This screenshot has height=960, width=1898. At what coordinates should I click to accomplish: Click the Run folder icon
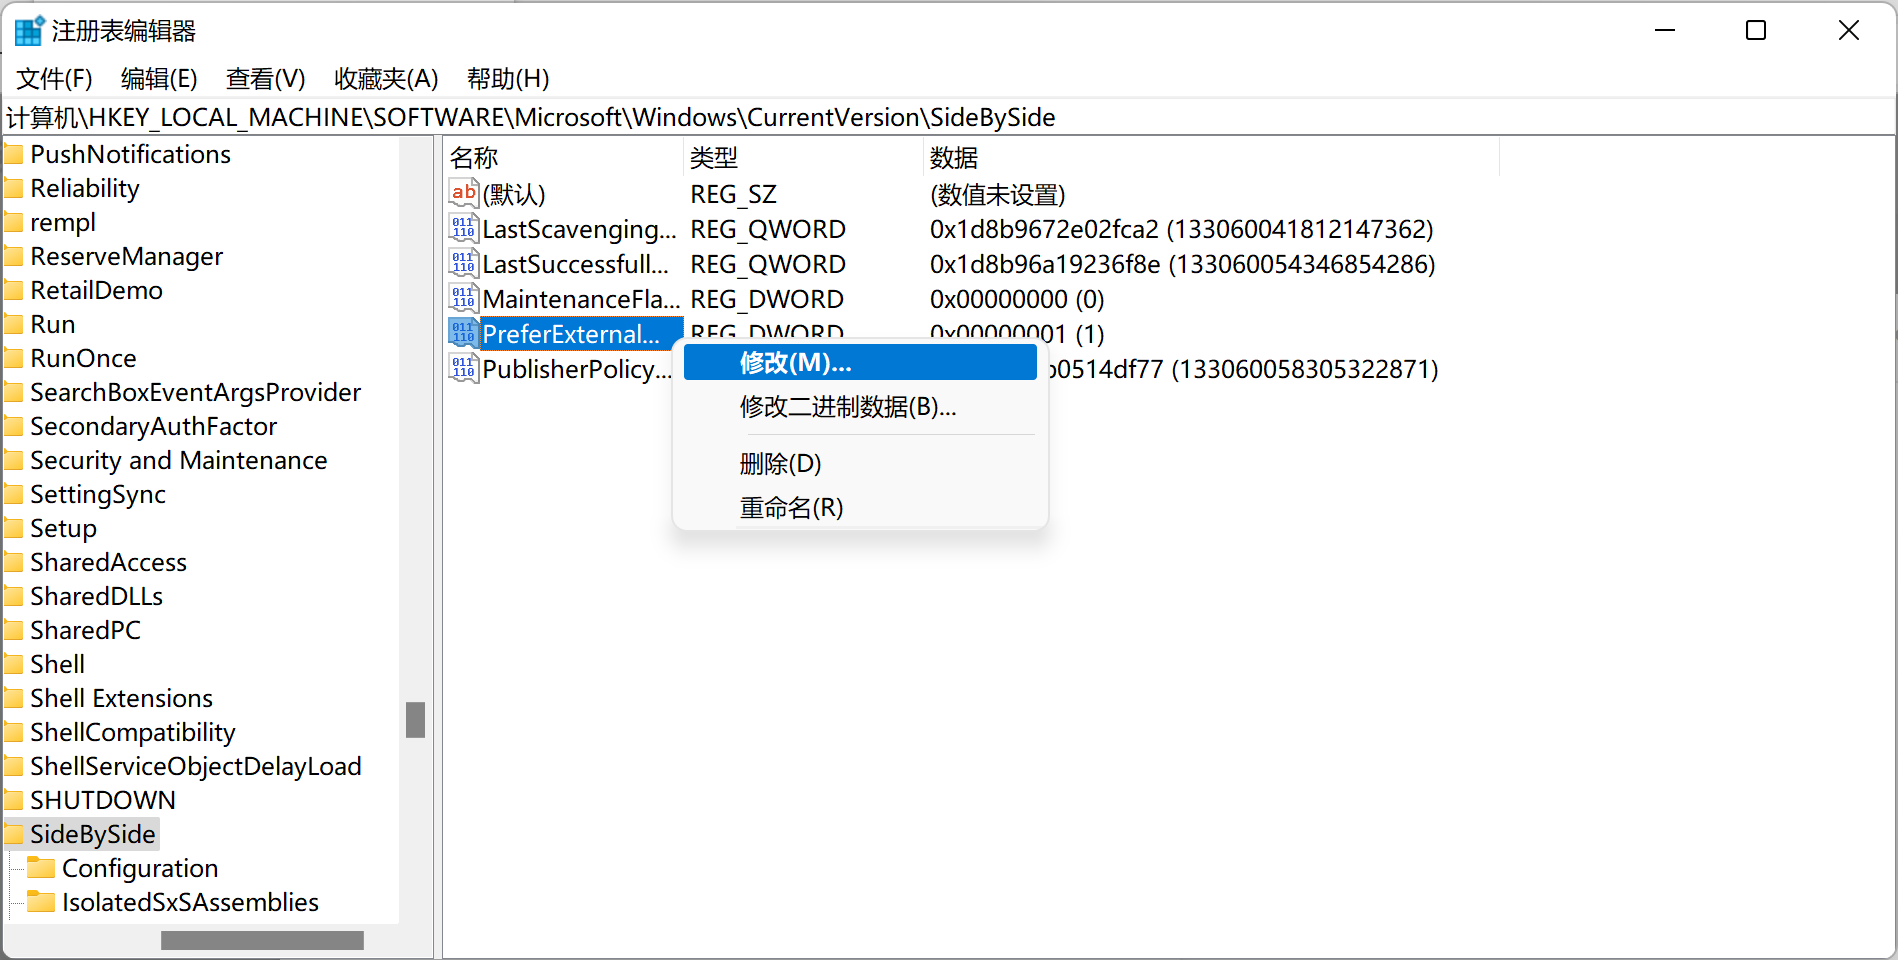coord(13,324)
